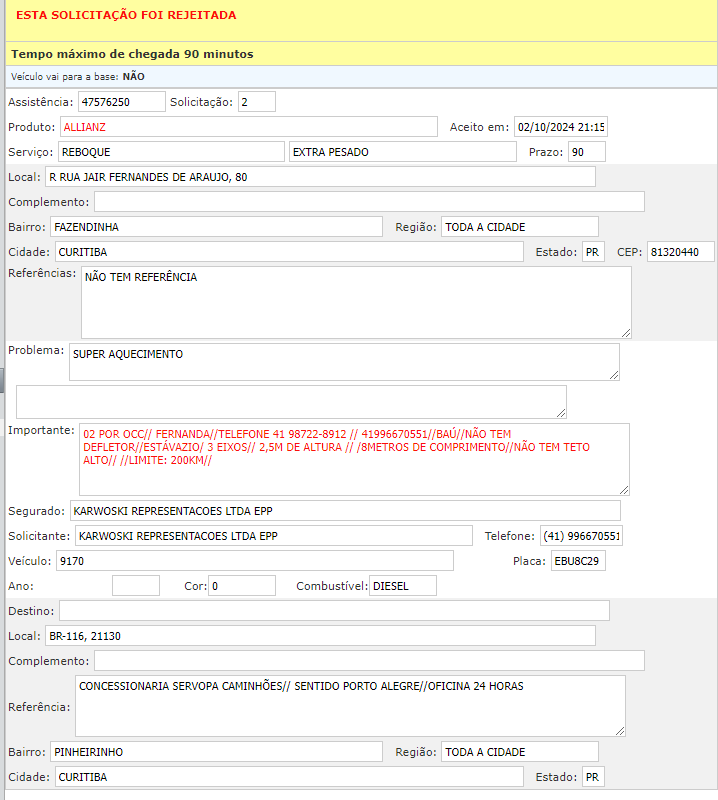Click the empty Destino field

tap(334, 611)
